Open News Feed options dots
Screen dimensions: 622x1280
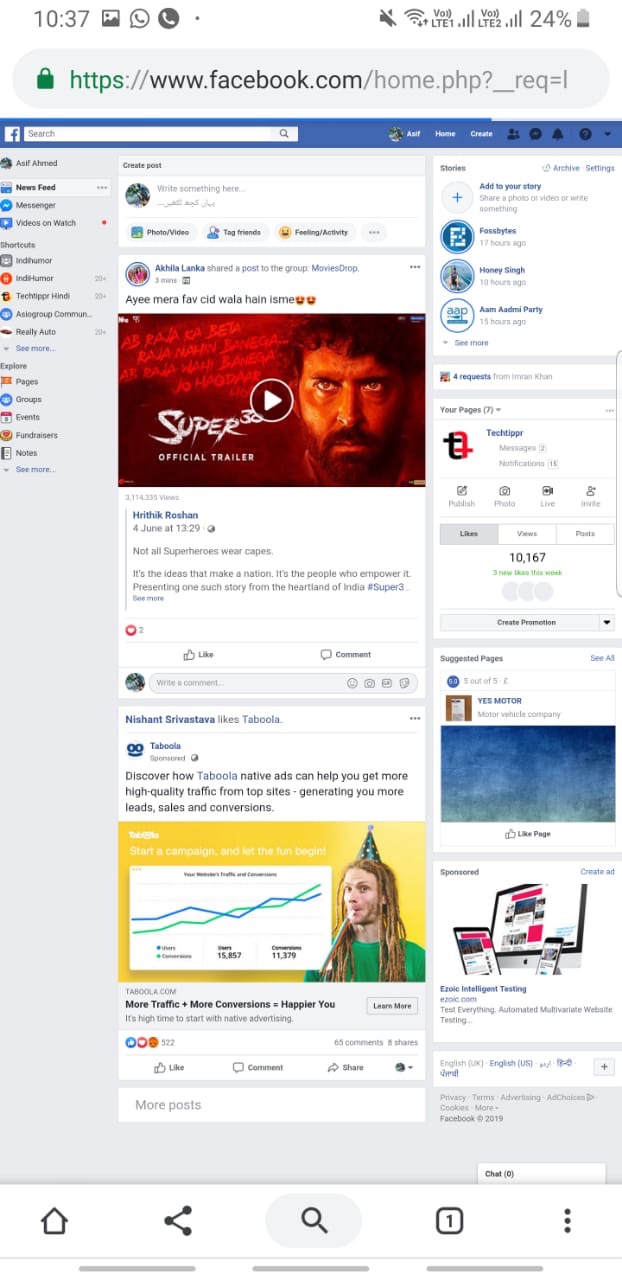102,187
